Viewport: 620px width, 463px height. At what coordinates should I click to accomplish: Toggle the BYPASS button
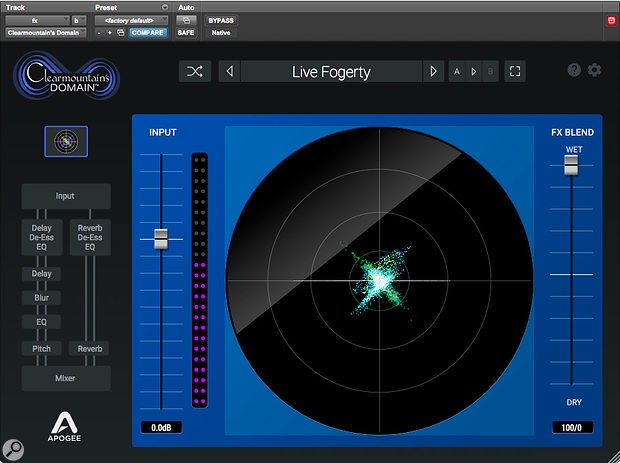coord(221,21)
